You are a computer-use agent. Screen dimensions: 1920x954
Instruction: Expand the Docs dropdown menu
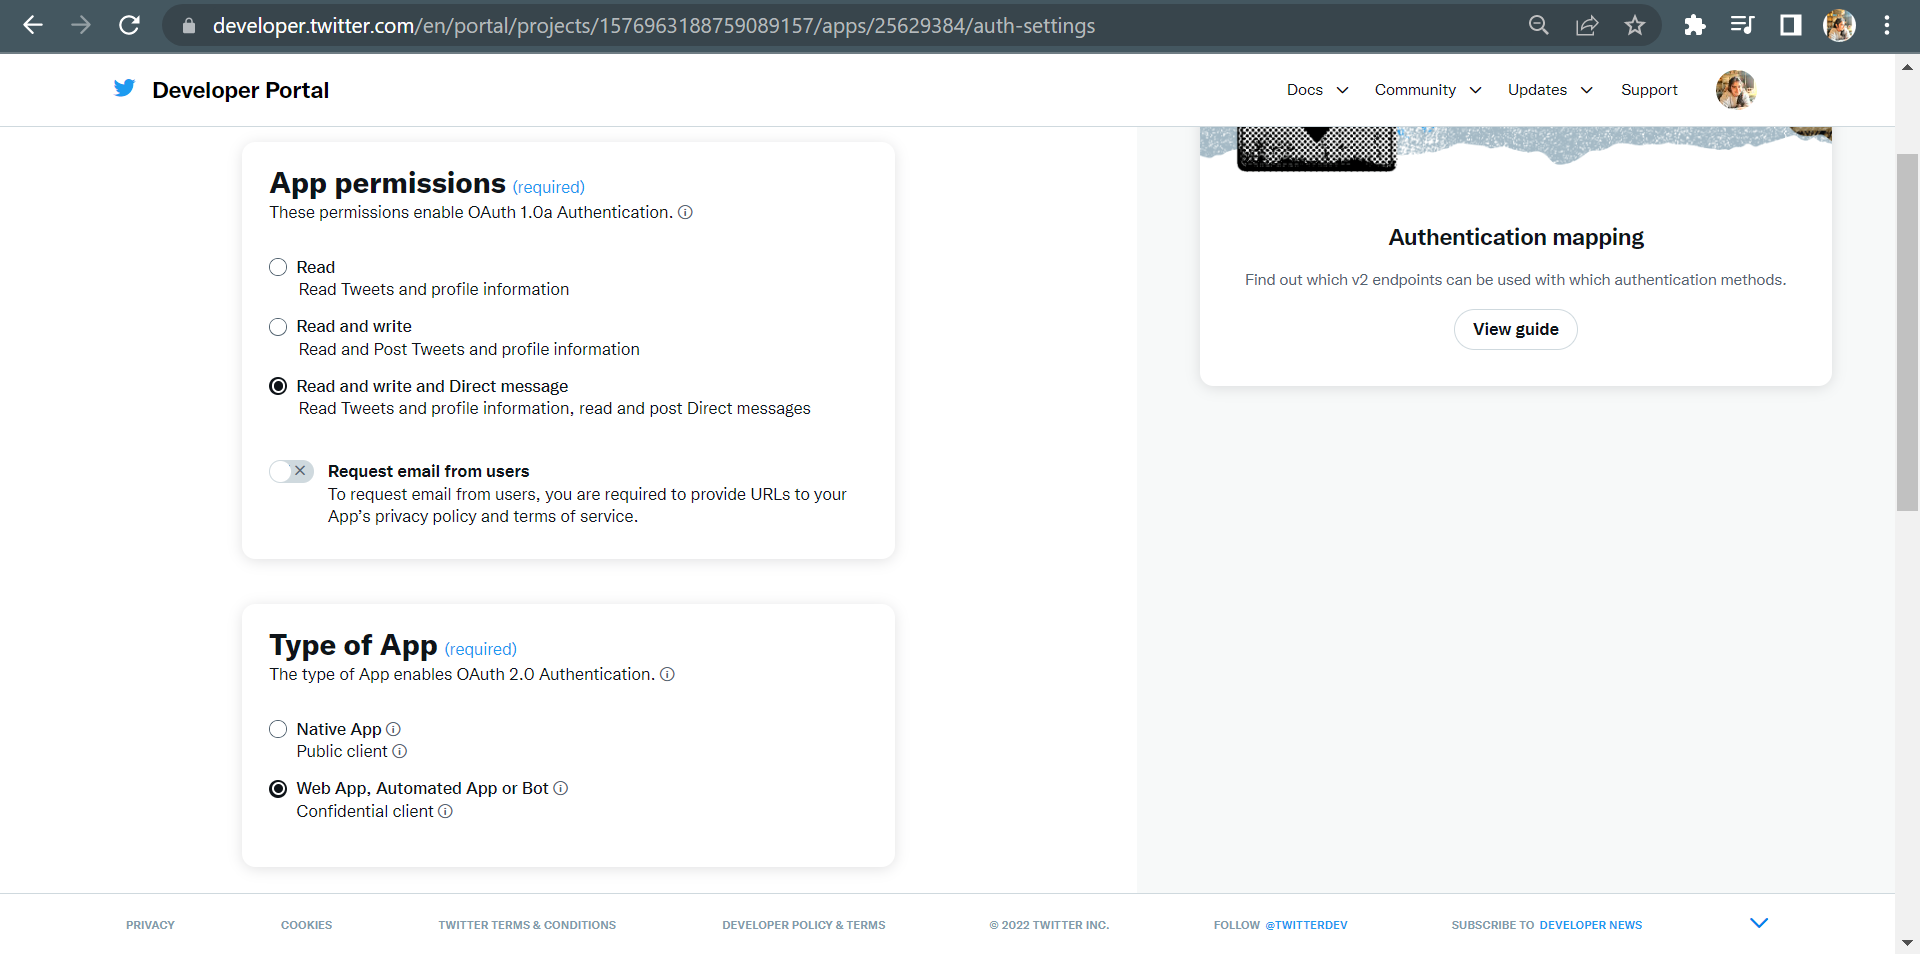pos(1317,90)
